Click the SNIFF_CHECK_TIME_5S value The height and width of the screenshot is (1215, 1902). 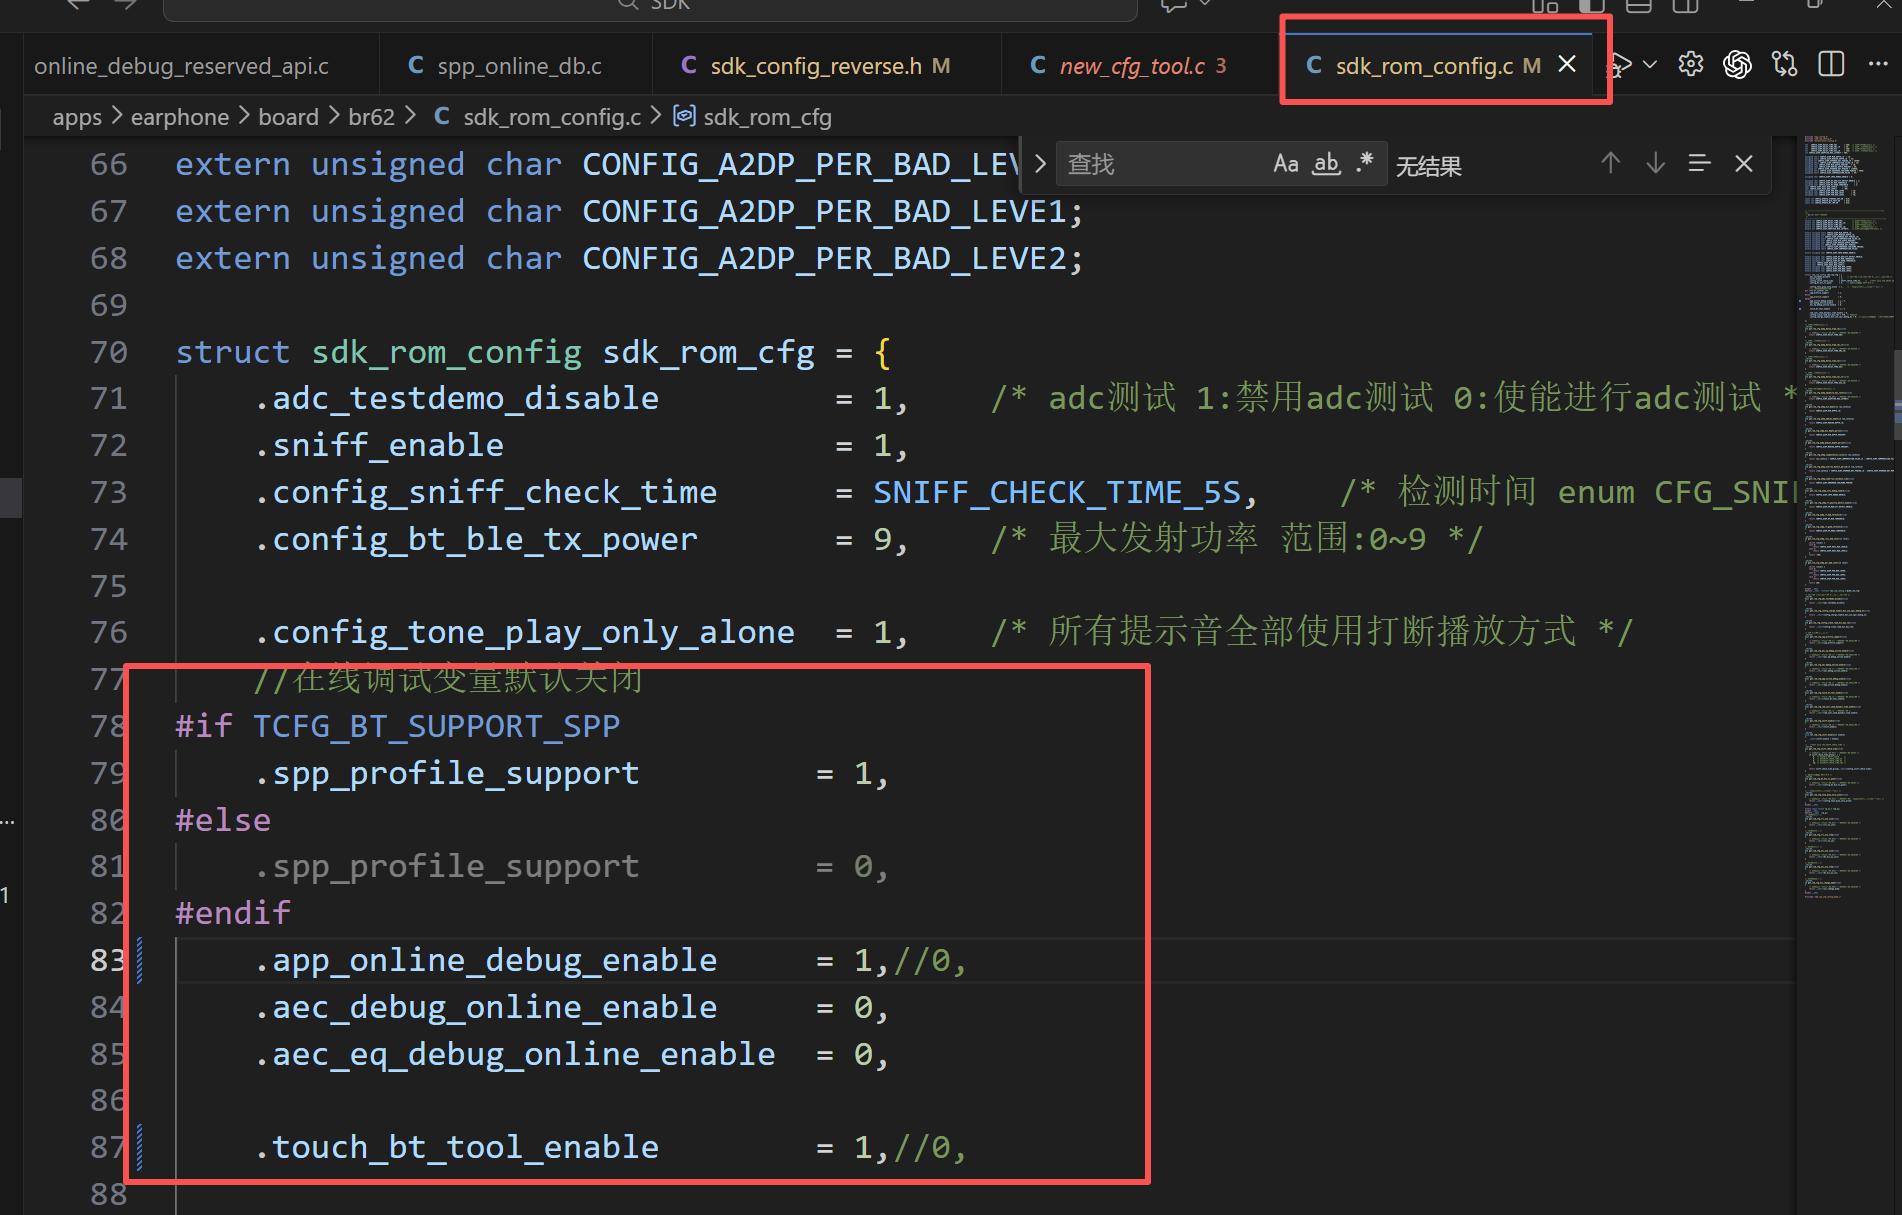click(1057, 492)
